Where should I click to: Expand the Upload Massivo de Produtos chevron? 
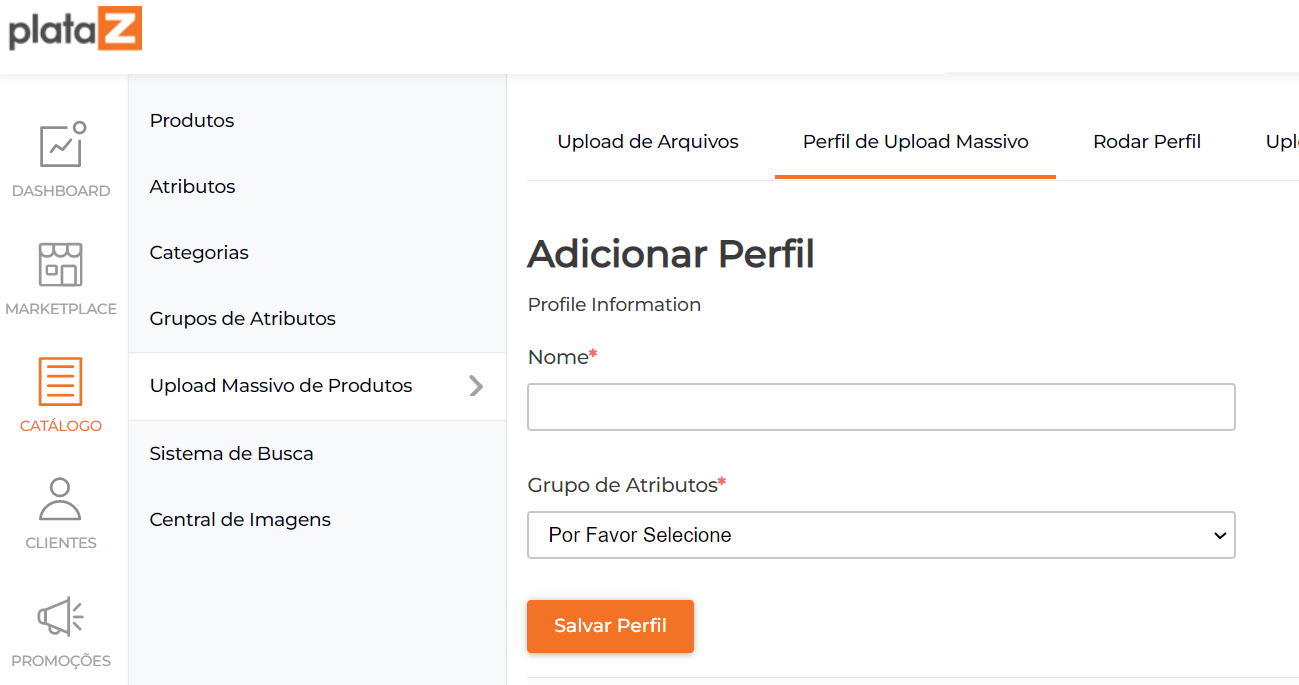point(476,386)
